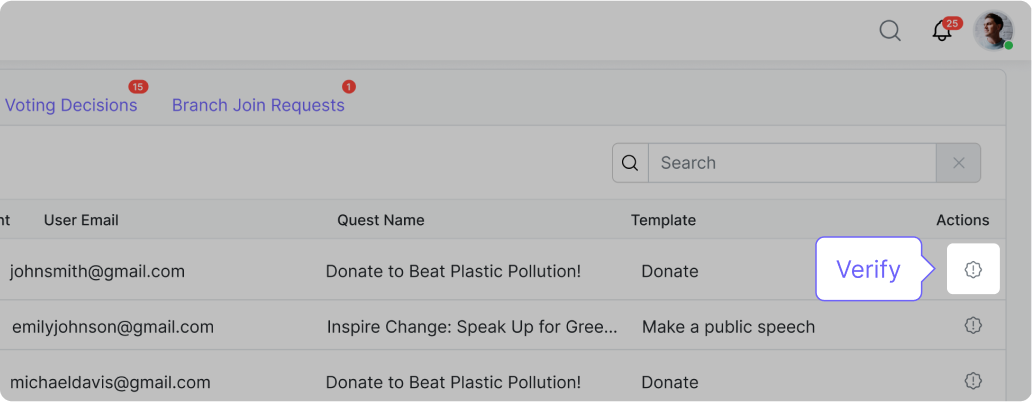Click Verify icon for emilyjohnson@gmail.com row

click(x=973, y=326)
